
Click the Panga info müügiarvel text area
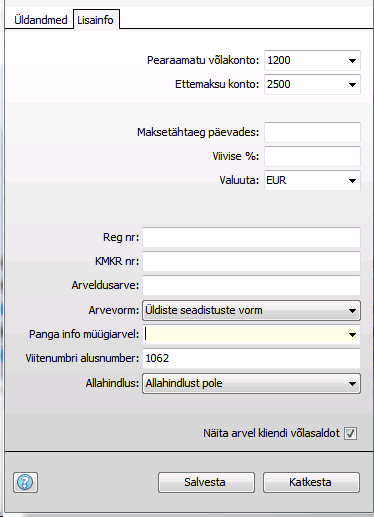pyautogui.click(x=244, y=334)
